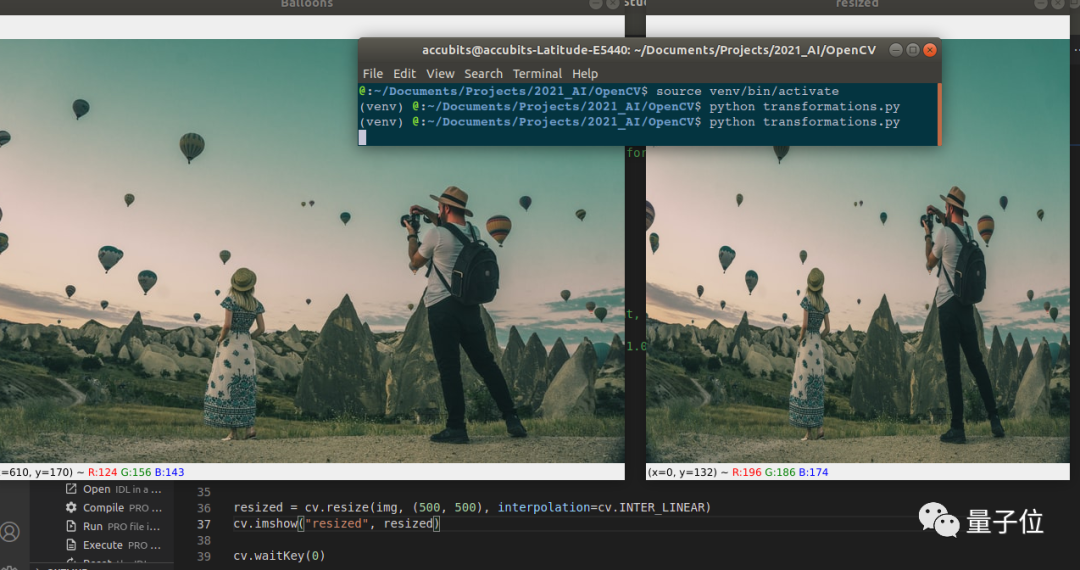Screen dimensions: 1080x570
Task: Click the terminal title bar text
Action: (649, 50)
